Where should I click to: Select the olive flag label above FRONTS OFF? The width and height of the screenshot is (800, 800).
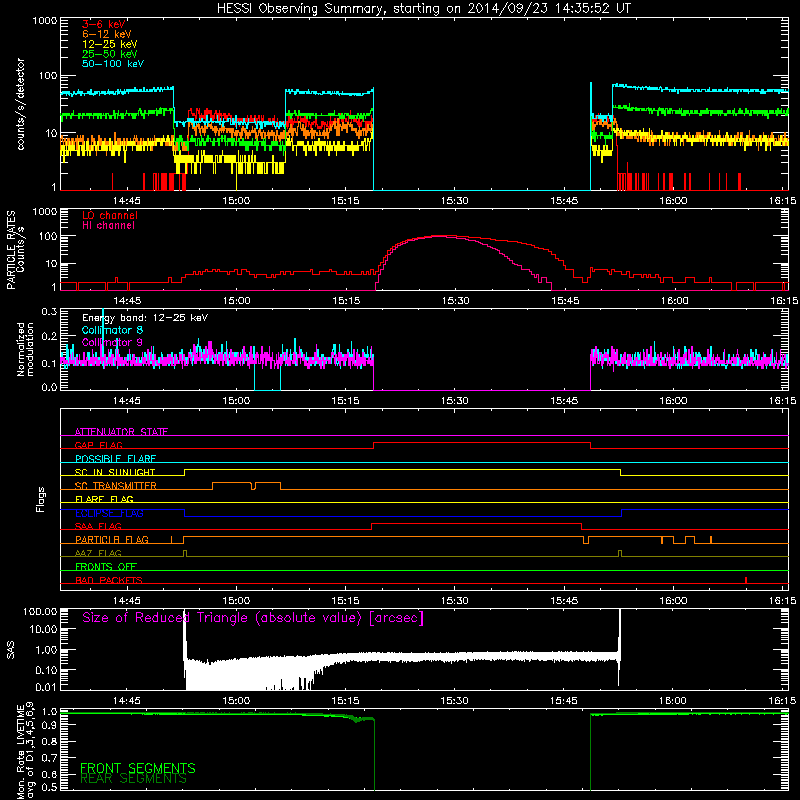(x=98, y=553)
